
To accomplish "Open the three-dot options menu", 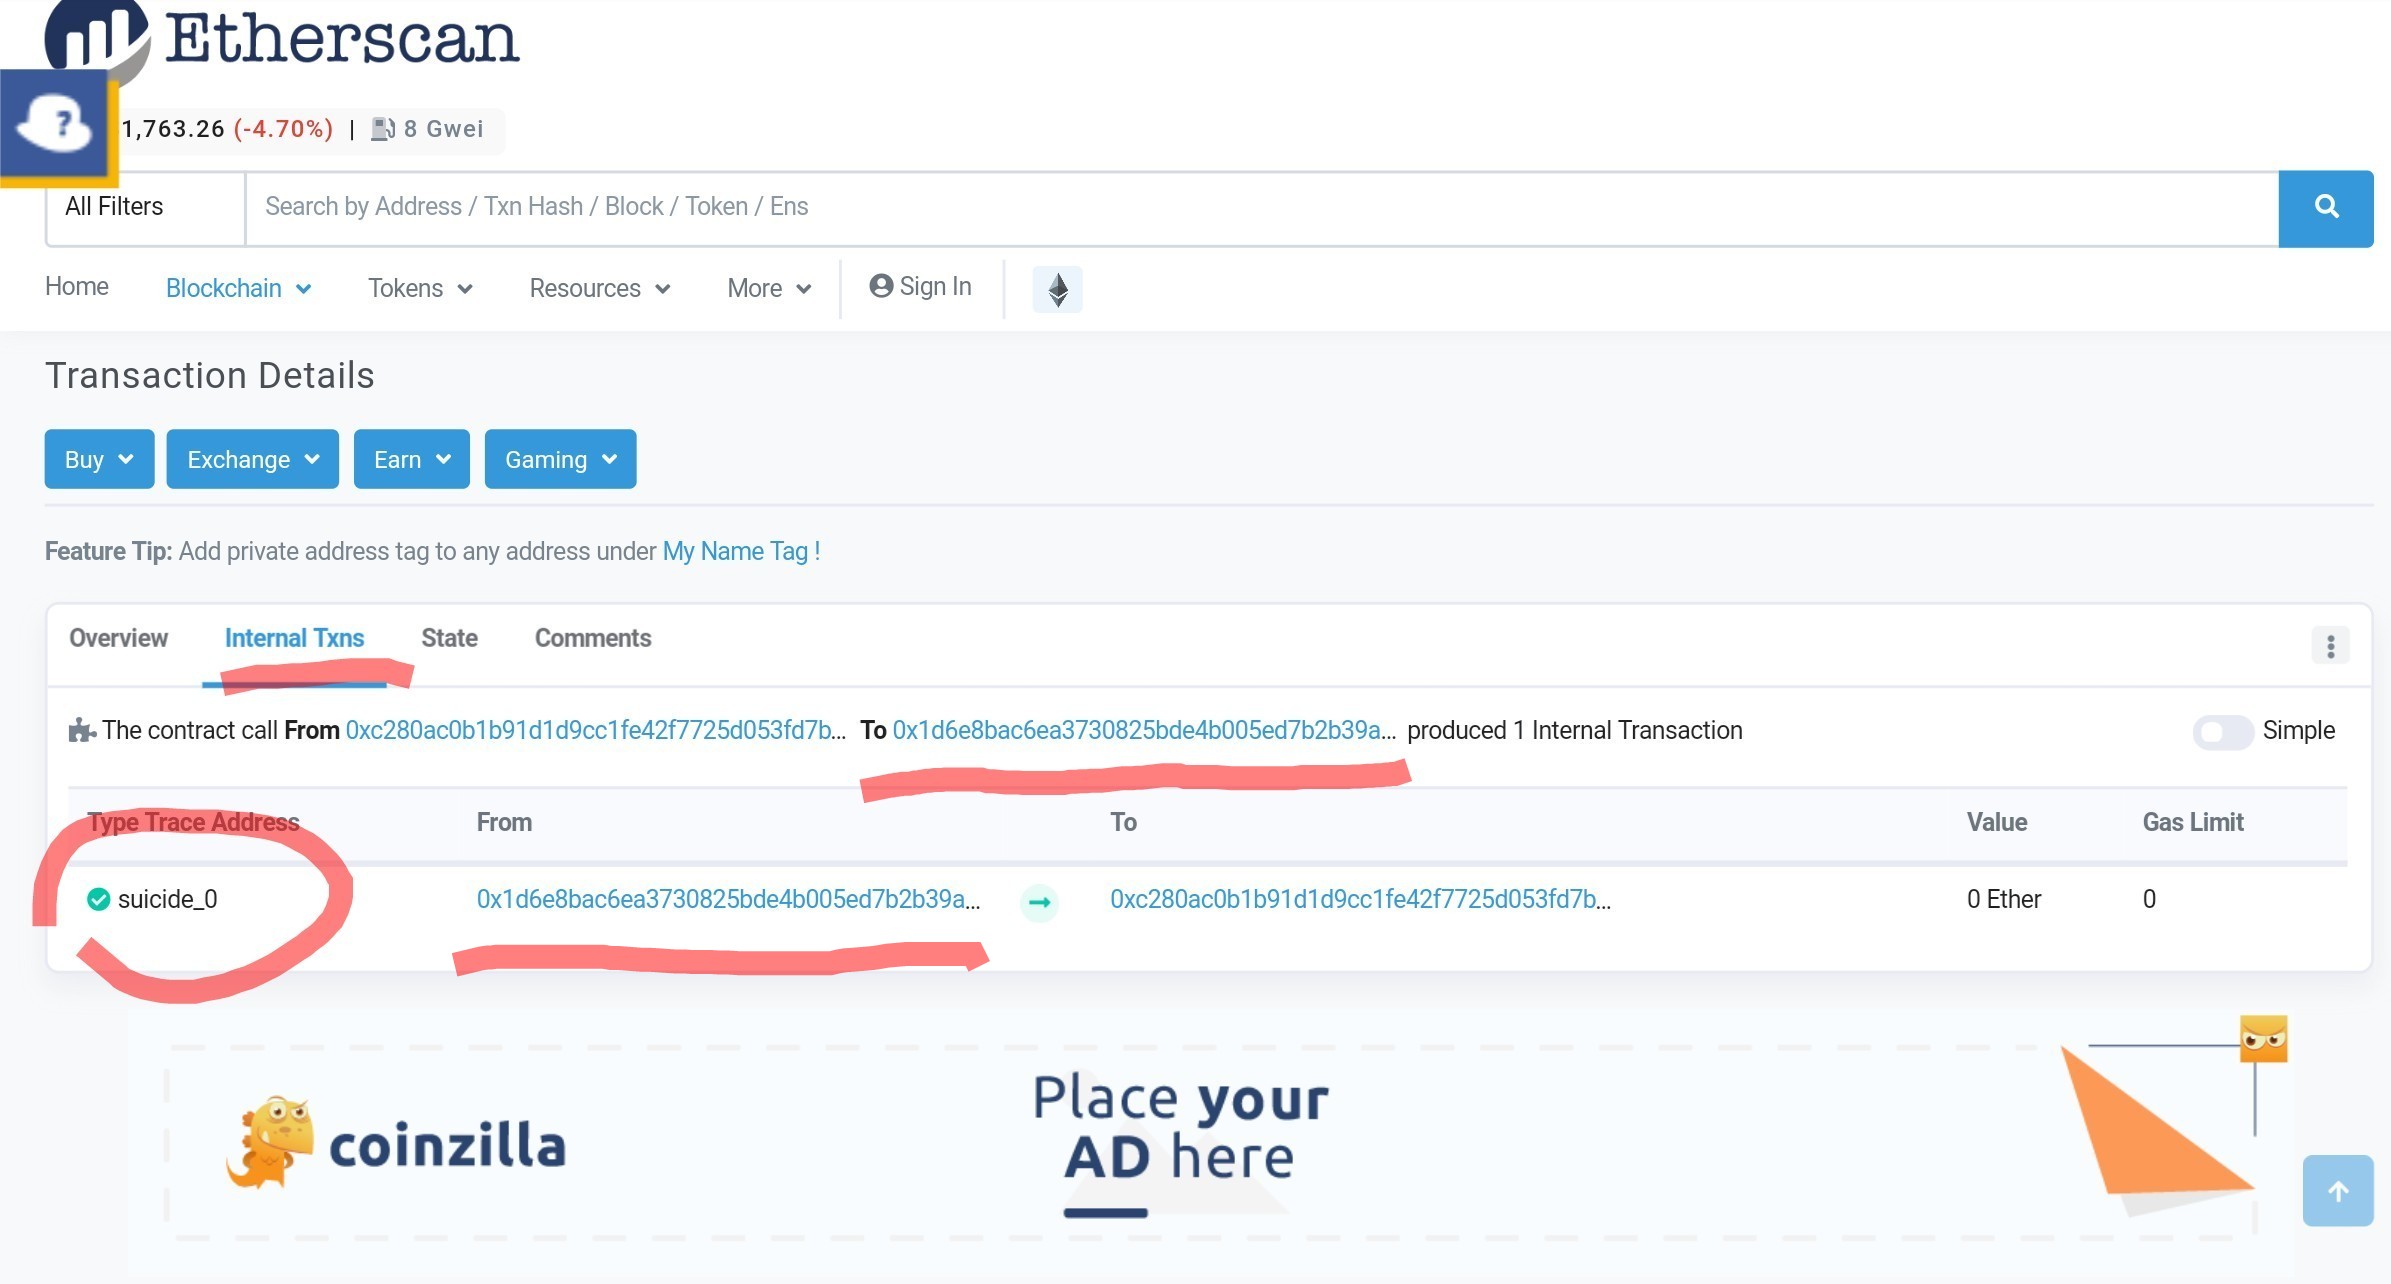I will (2330, 646).
